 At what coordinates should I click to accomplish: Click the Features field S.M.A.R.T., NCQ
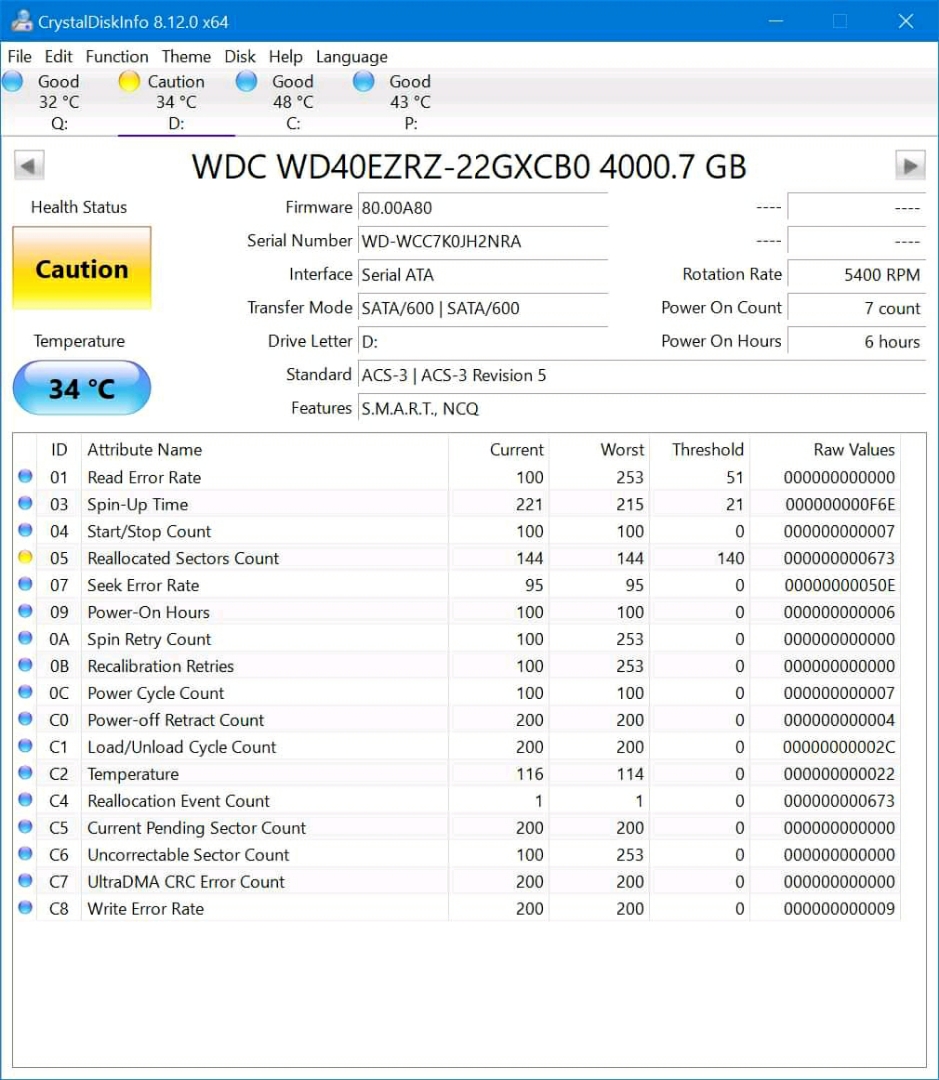tap(641, 408)
